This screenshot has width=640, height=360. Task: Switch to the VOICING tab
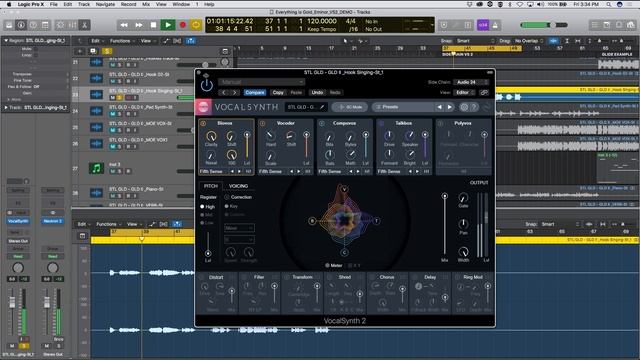point(238,186)
